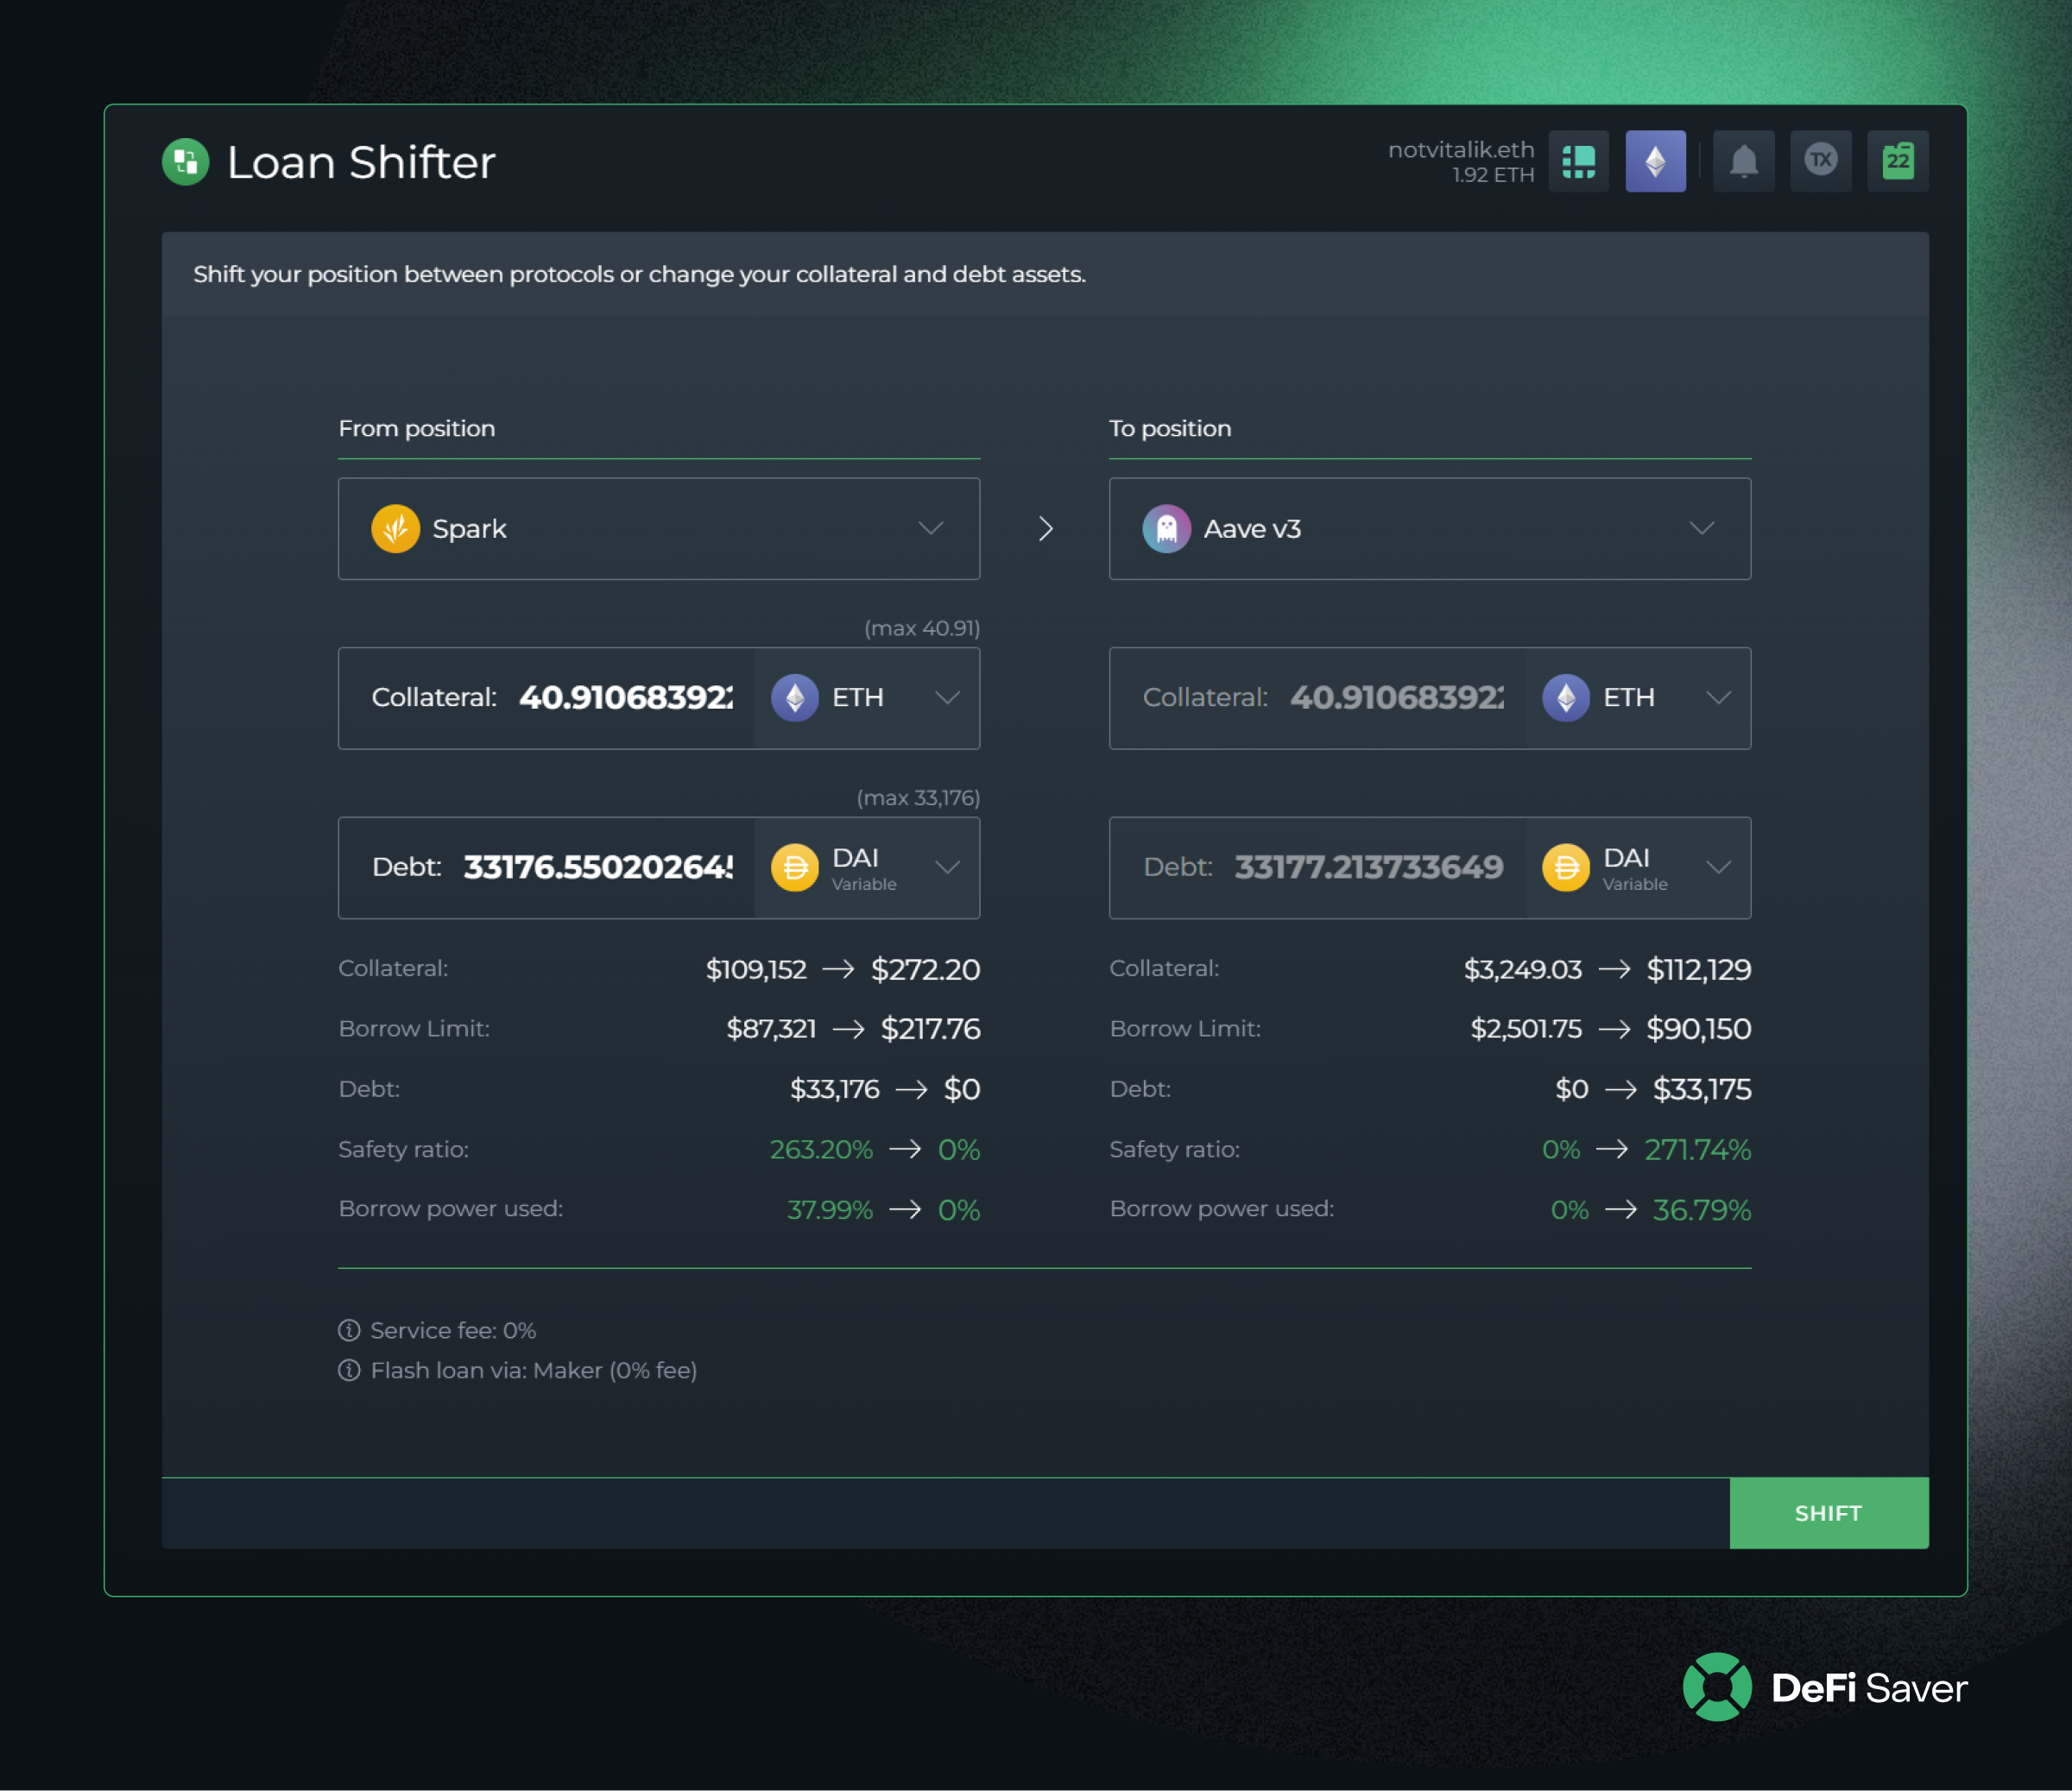Expand the Spark protocol dropdown
Screen dimensions: 2072x1791
(x=931, y=528)
